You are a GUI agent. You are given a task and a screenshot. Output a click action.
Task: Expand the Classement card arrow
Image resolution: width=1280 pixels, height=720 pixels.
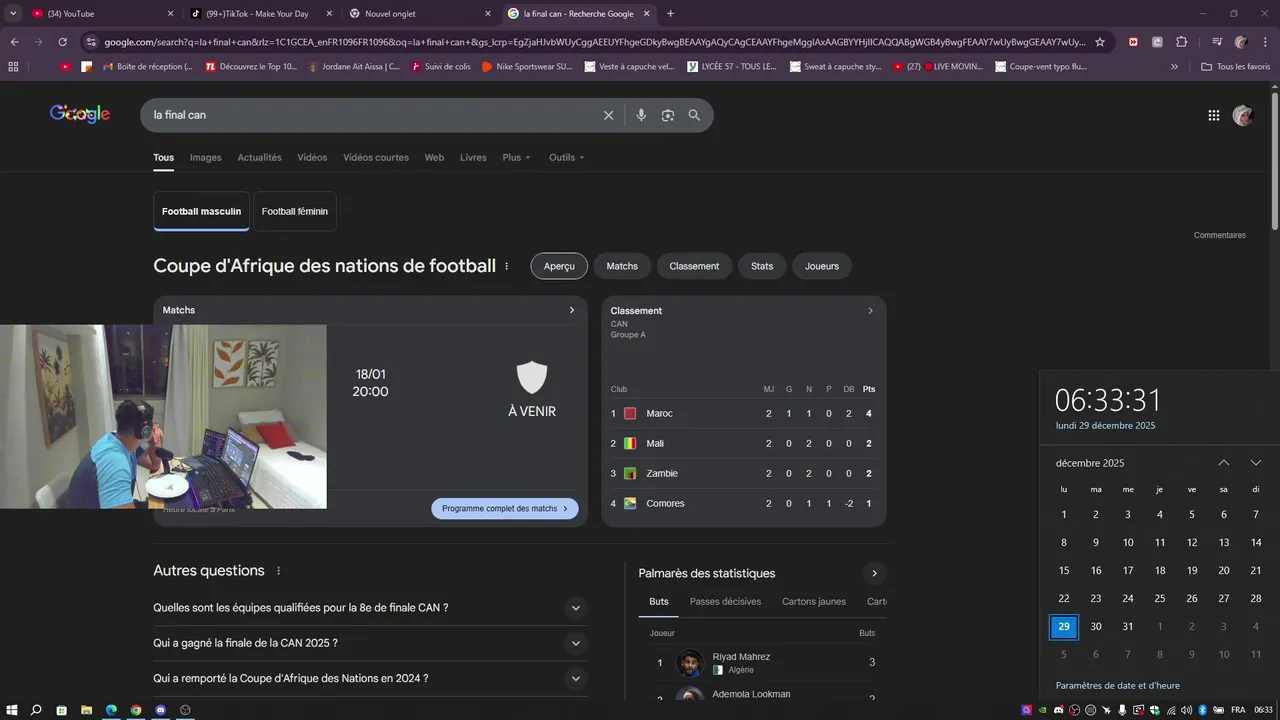click(x=870, y=311)
